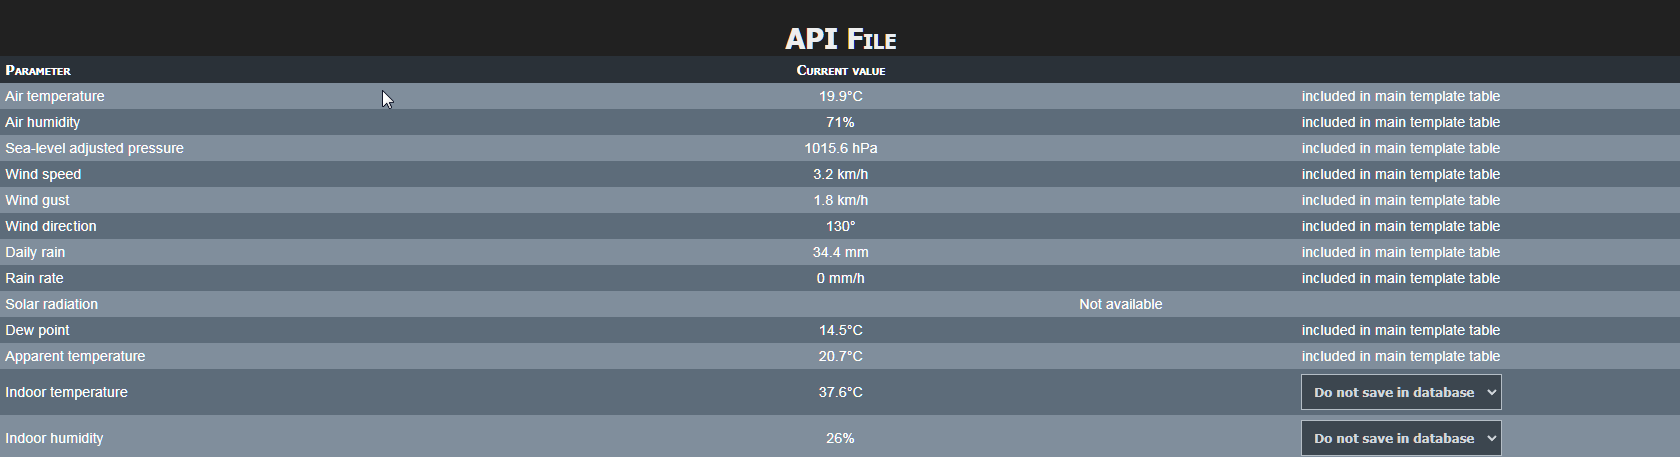Click the 20.7°C apparent temperature value

pyautogui.click(x=840, y=356)
